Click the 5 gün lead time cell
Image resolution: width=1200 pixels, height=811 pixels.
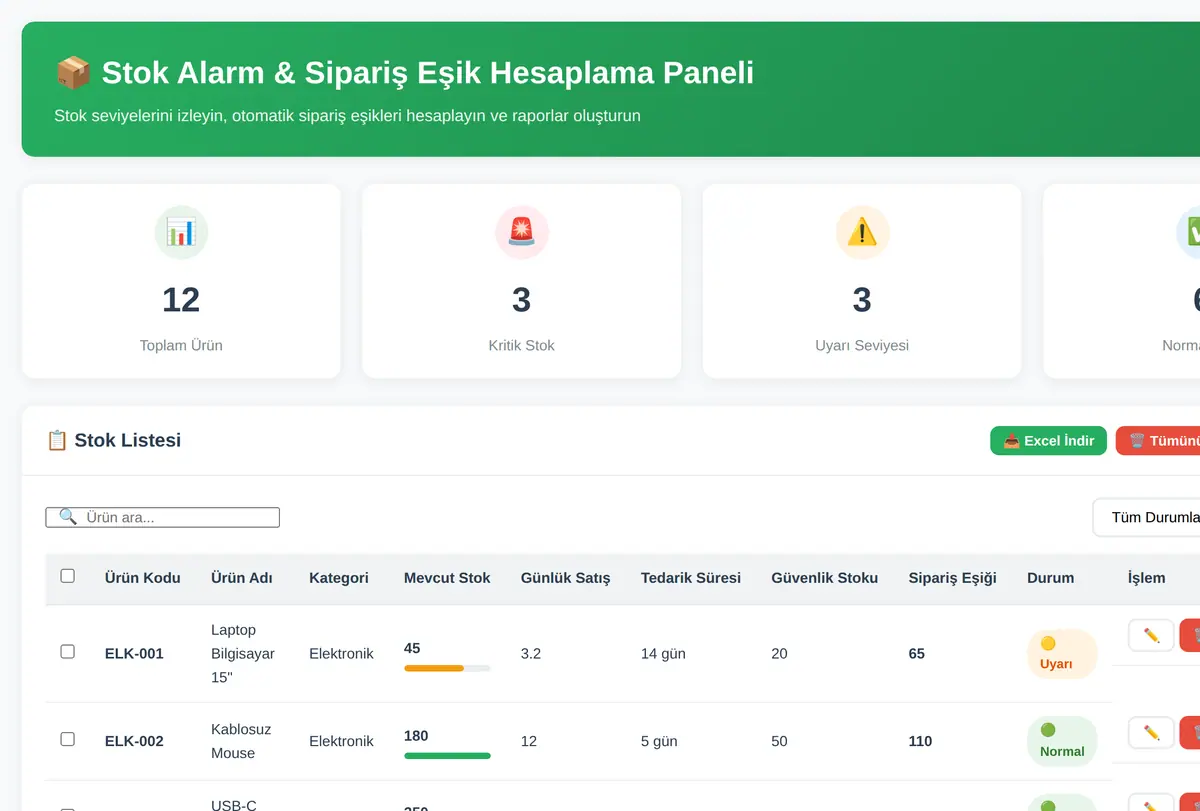click(659, 741)
